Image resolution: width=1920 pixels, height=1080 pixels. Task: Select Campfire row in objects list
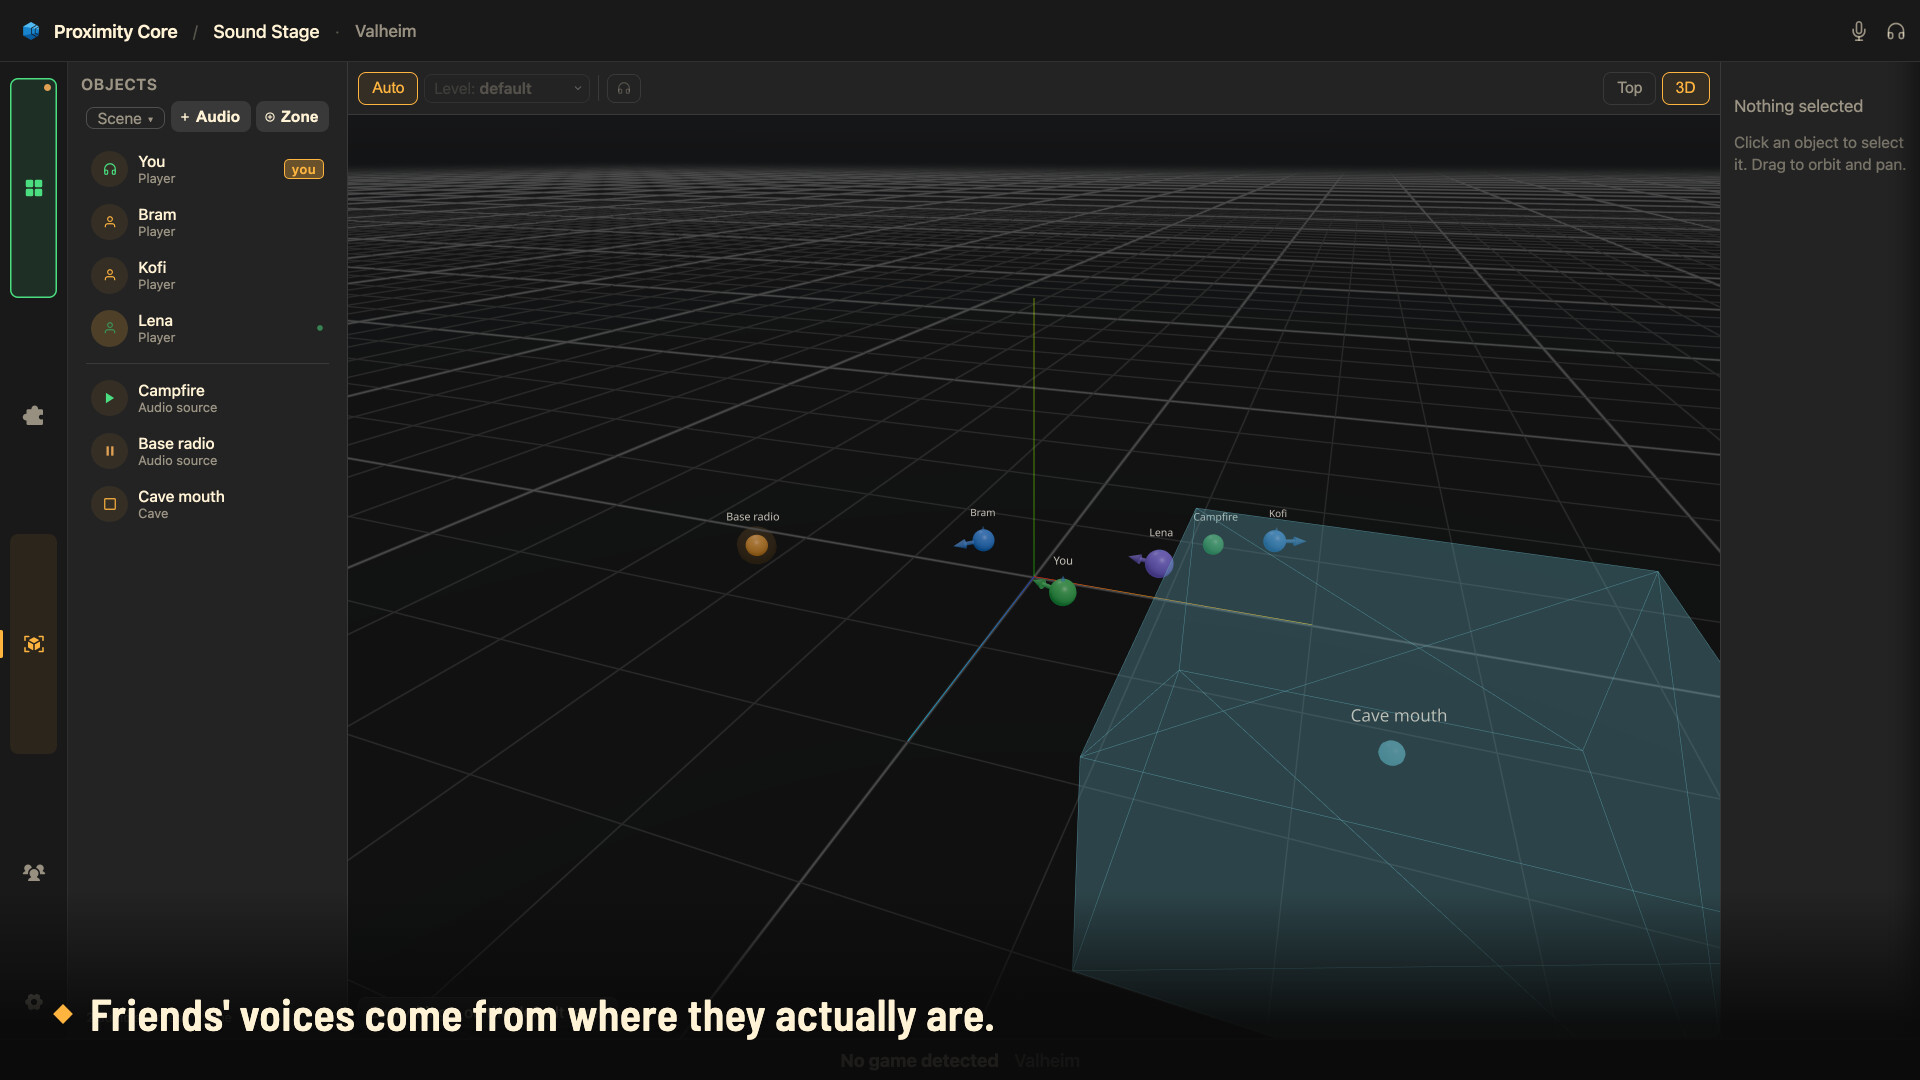coord(207,398)
